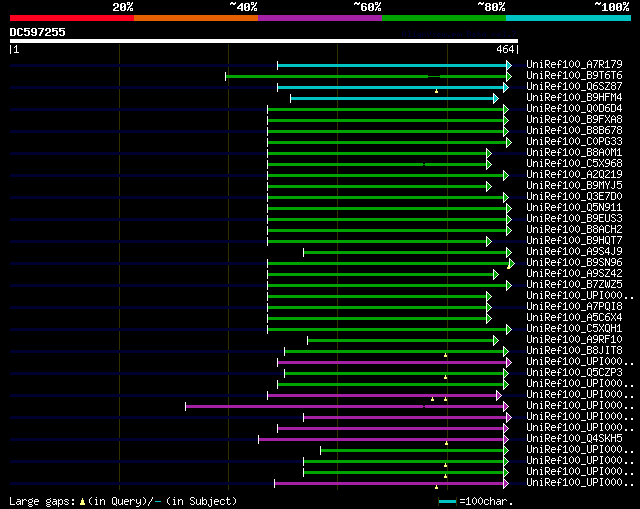The width and height of the screenshot is (640, 509).
Task: Select the UniRef100_A5C6X4 label
Action: click(574, 318)
